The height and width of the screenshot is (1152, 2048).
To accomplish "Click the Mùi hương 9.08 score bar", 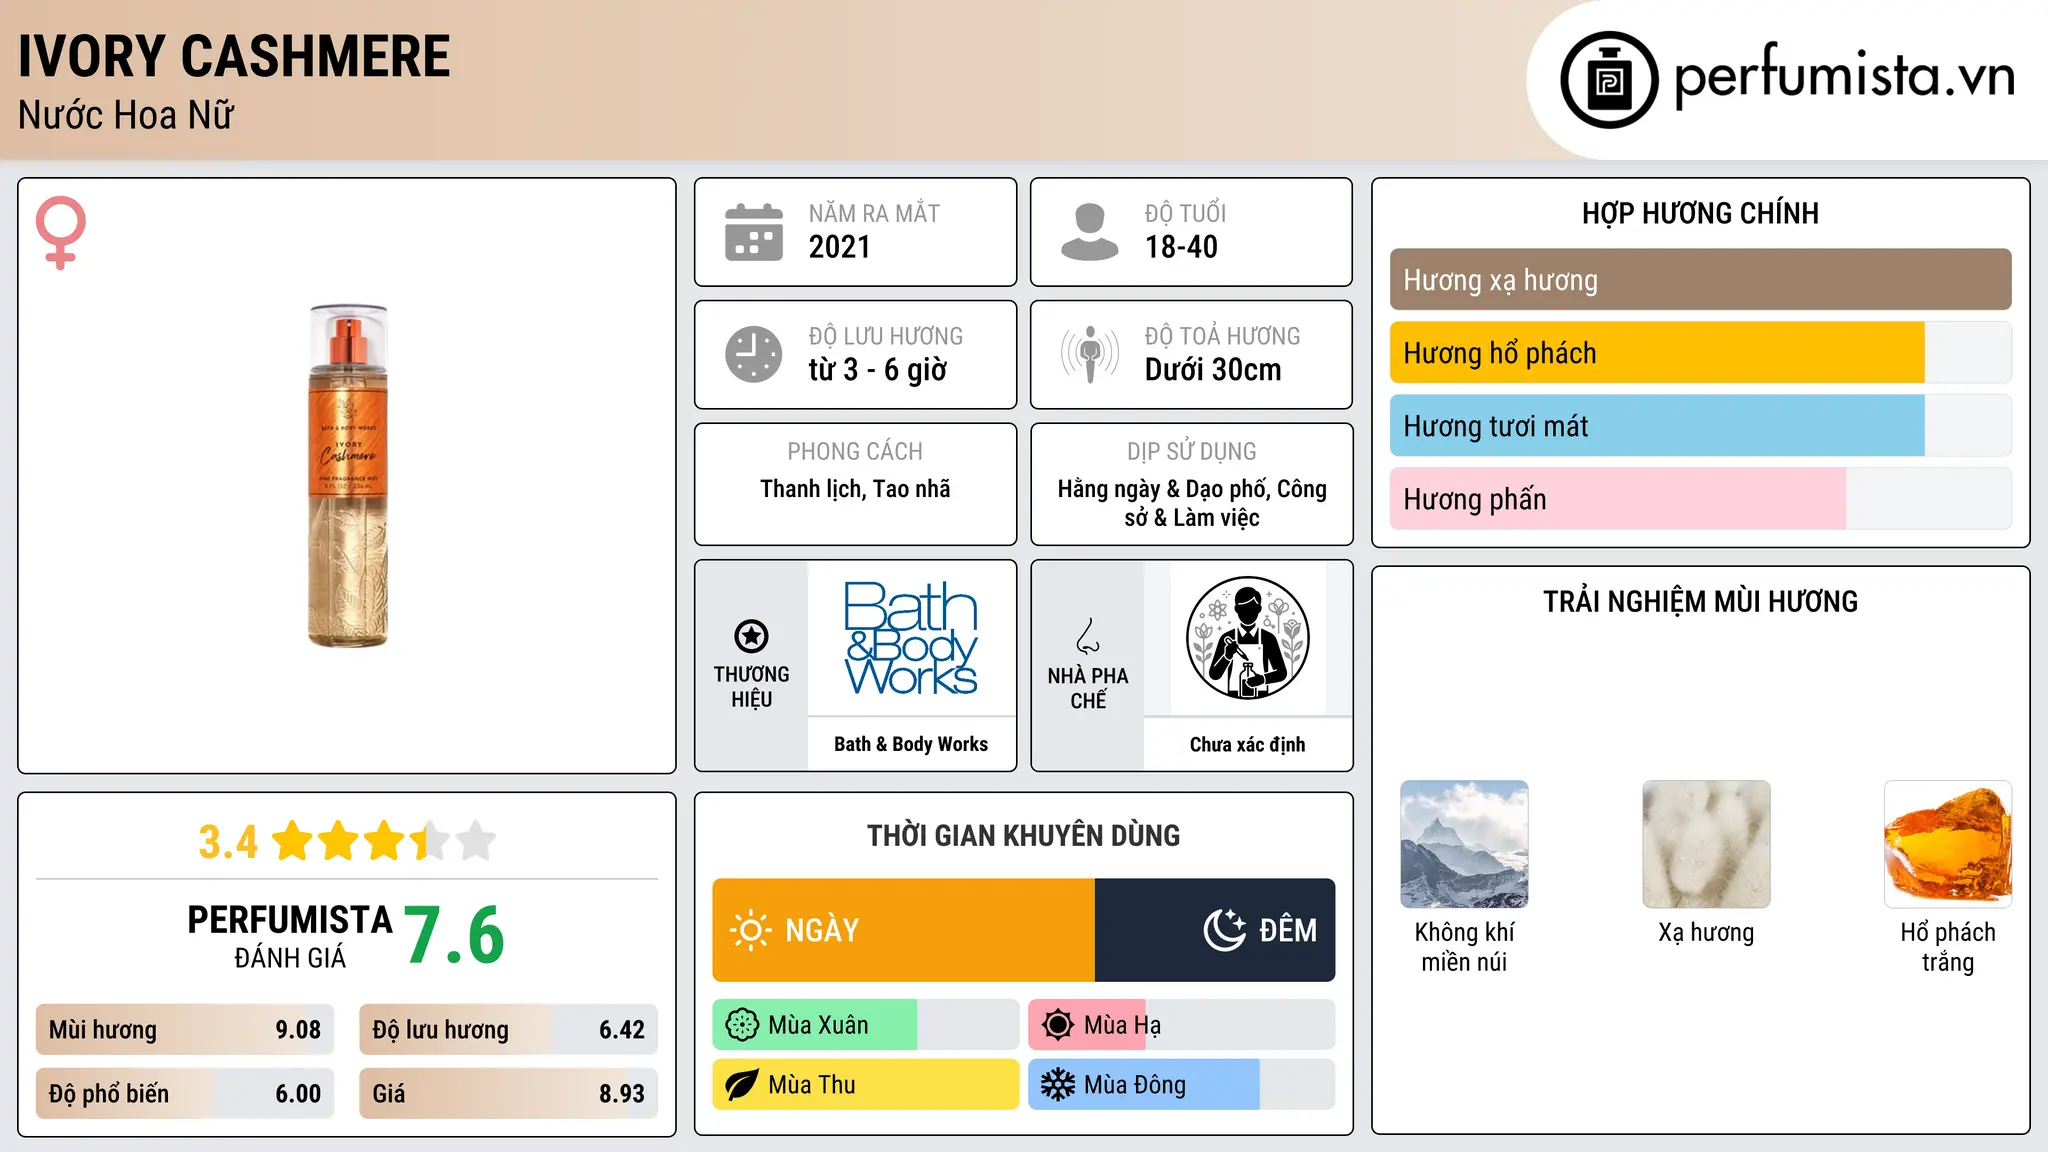I will (185, 1030).
